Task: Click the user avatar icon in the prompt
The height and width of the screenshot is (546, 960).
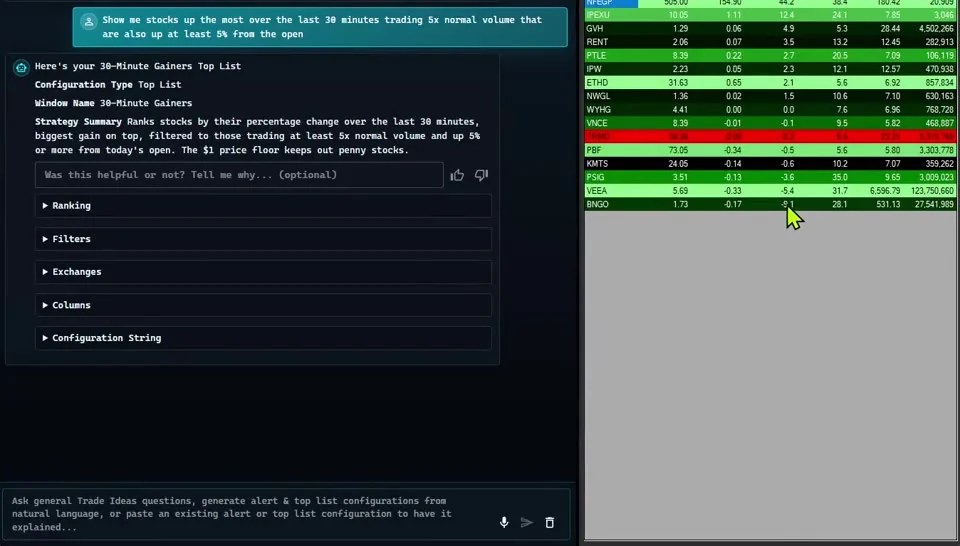Action: click(89, 22)
